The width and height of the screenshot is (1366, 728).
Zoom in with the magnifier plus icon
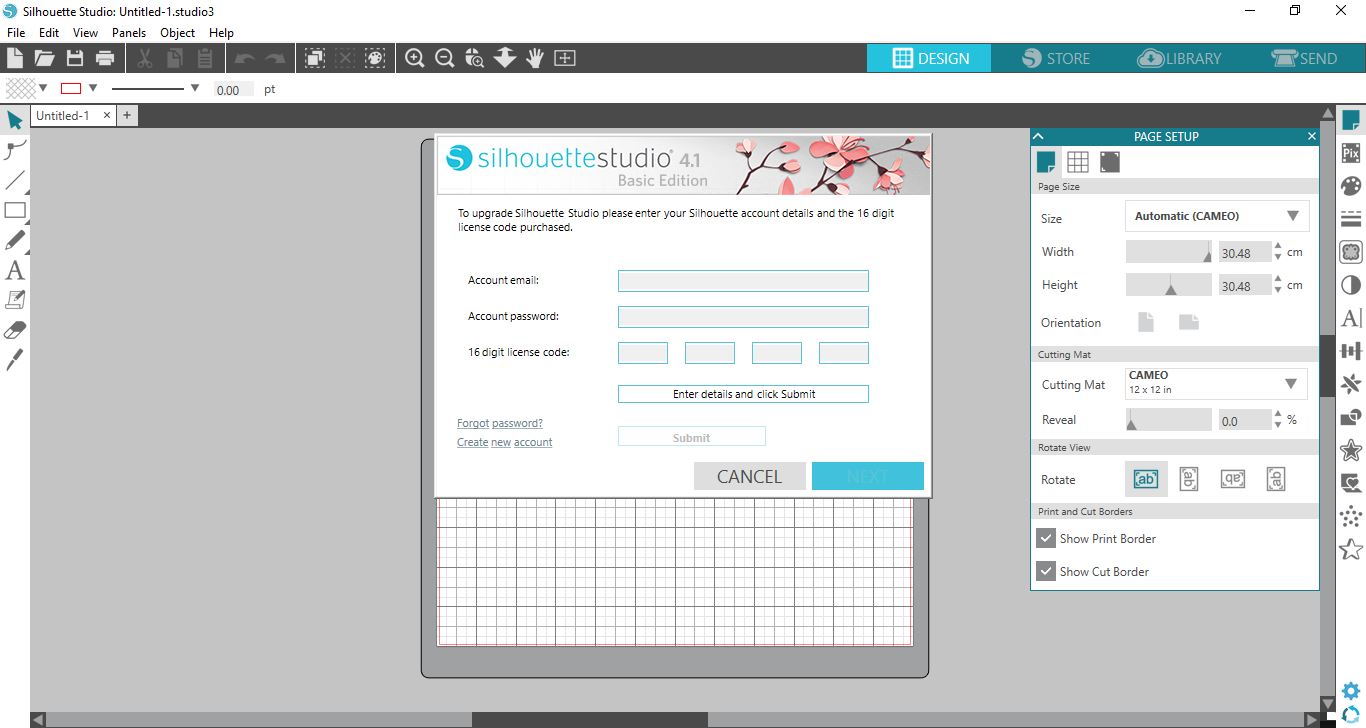tap(415, 58)
